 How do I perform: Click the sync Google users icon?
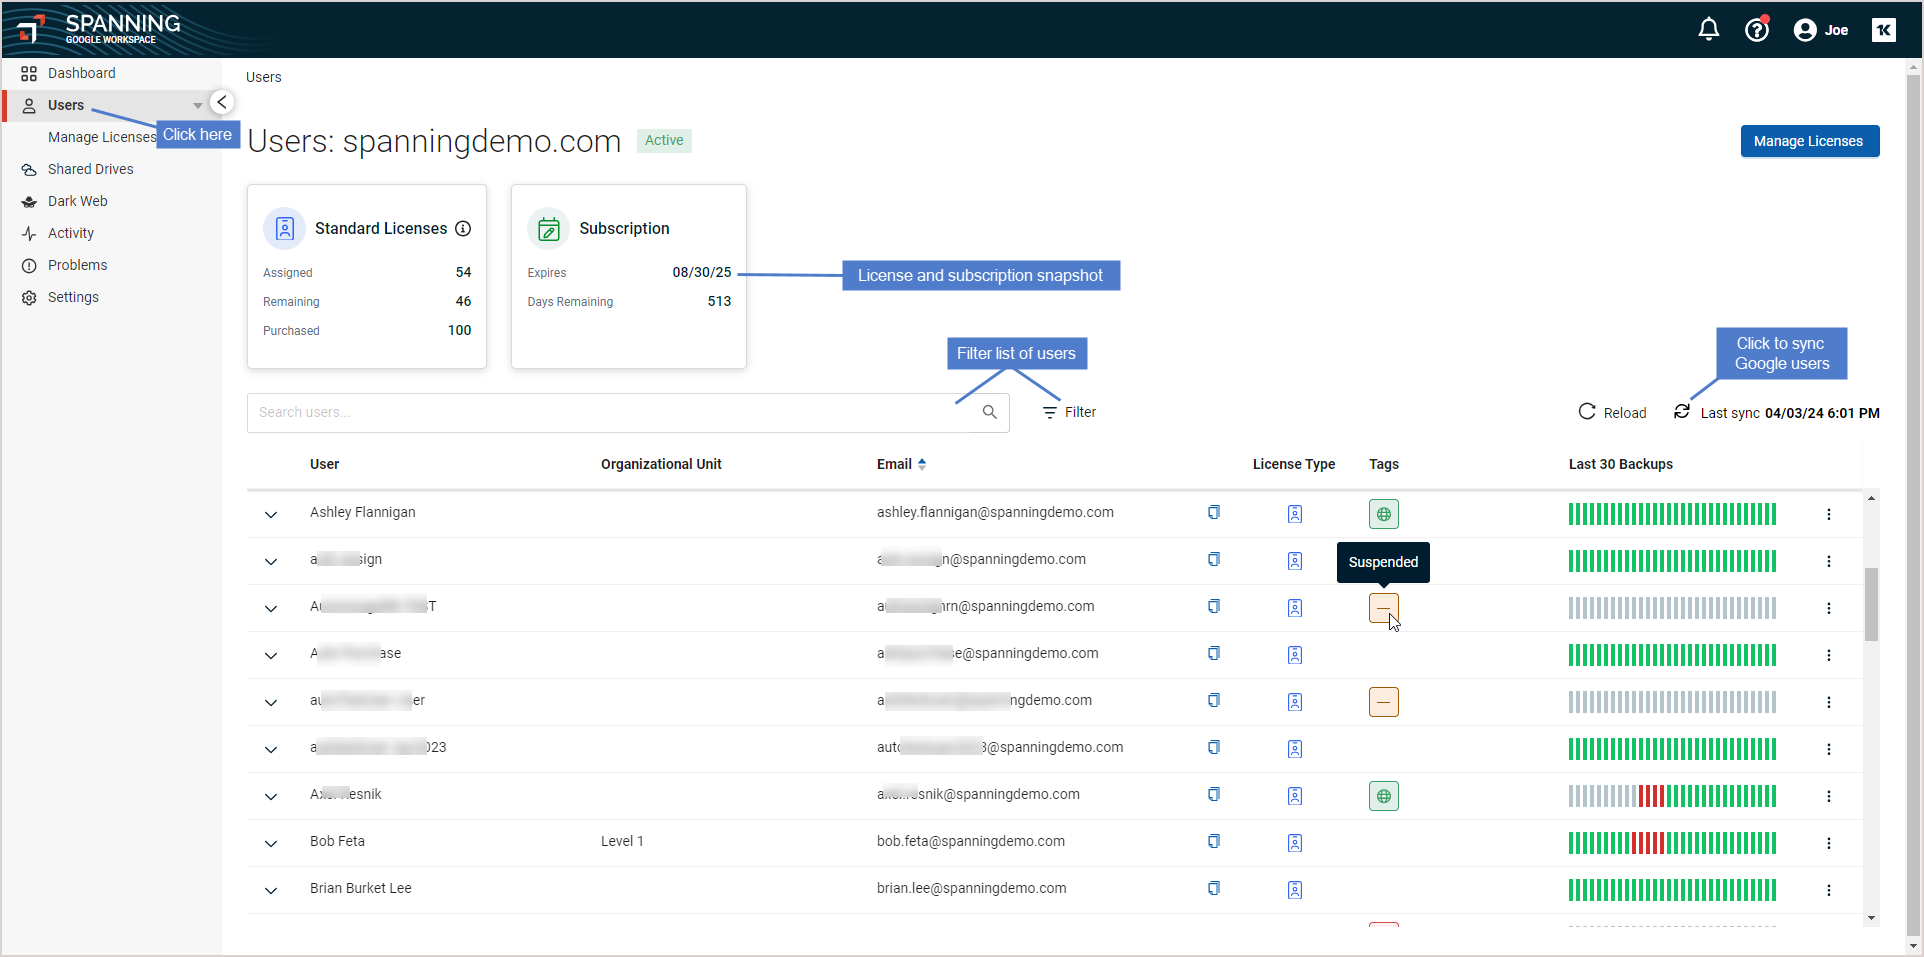tap(1682, 412)
